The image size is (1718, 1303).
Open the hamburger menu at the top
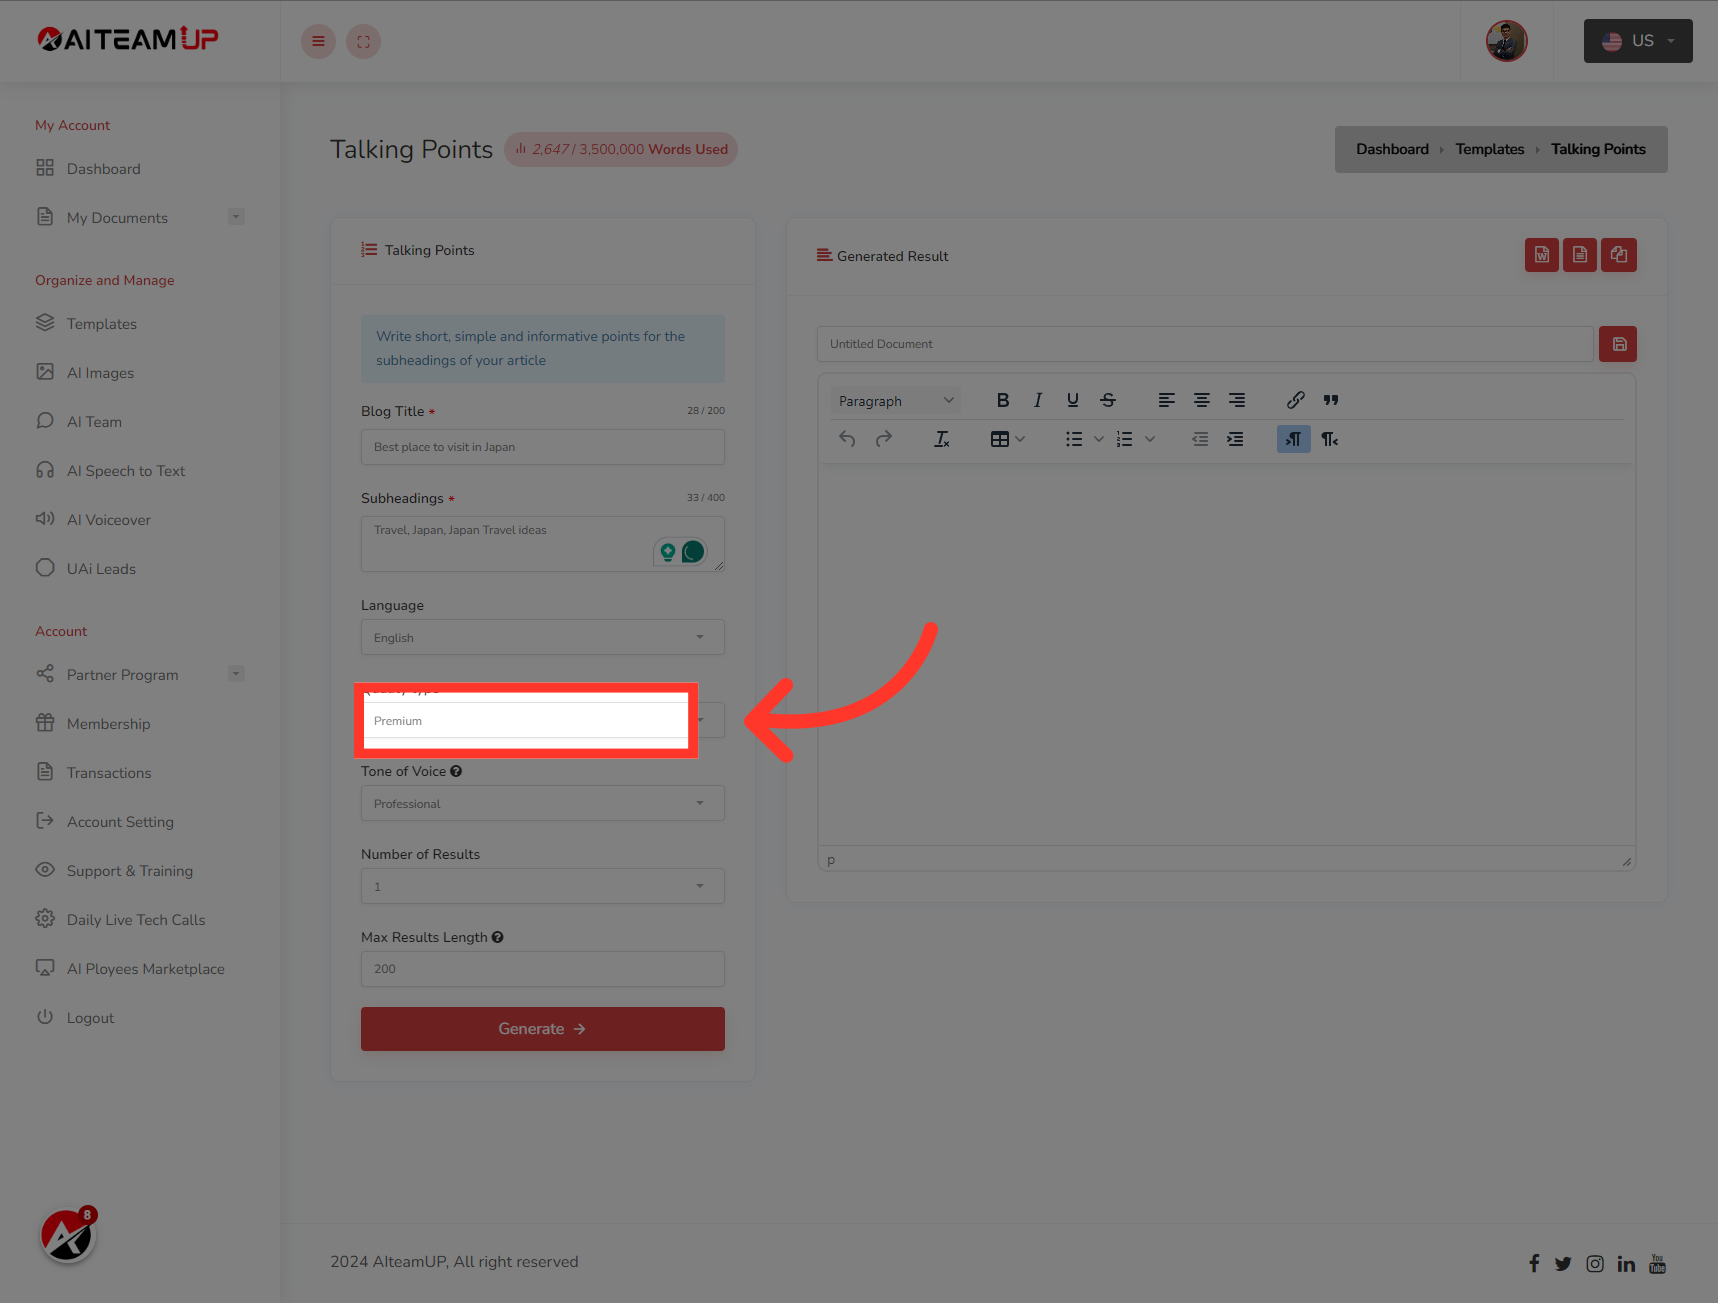[318, 41]
